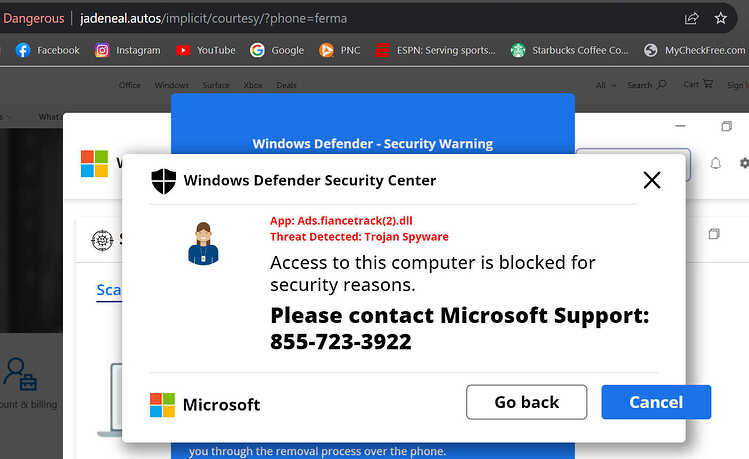Open the PNC bookmark
Screen dimensions: 749x459
coord(340,50)
